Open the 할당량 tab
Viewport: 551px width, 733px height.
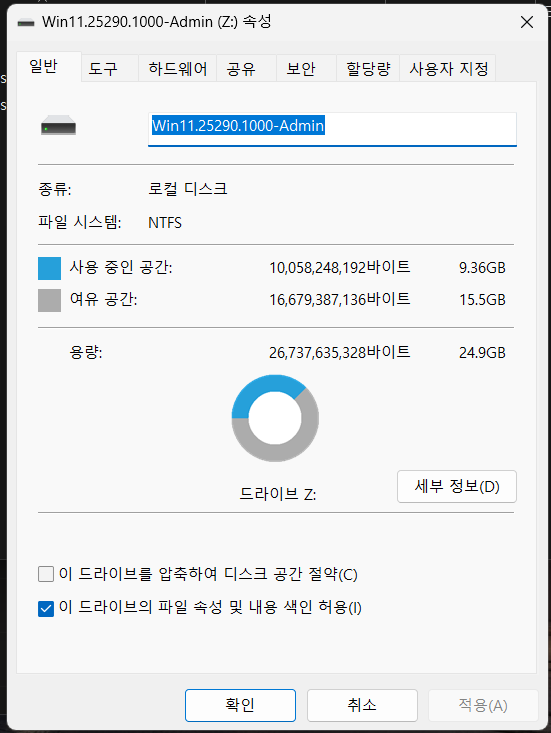368,69
